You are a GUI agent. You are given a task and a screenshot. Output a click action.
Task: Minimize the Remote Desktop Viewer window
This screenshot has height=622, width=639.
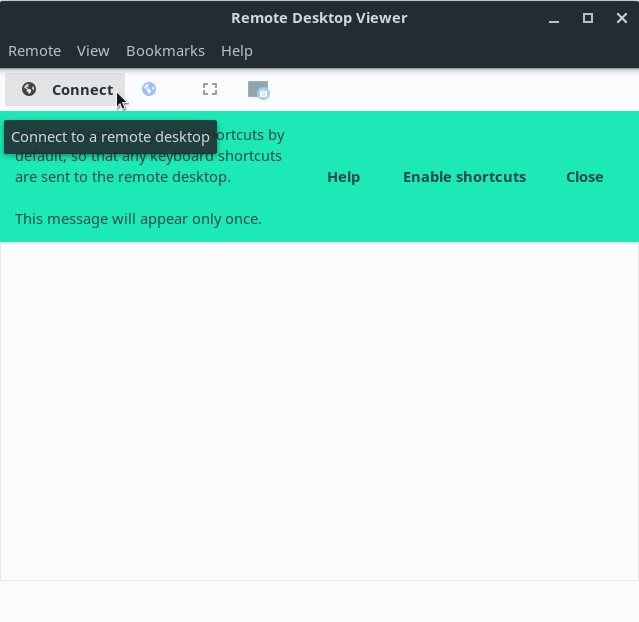[x=554, y=18]
